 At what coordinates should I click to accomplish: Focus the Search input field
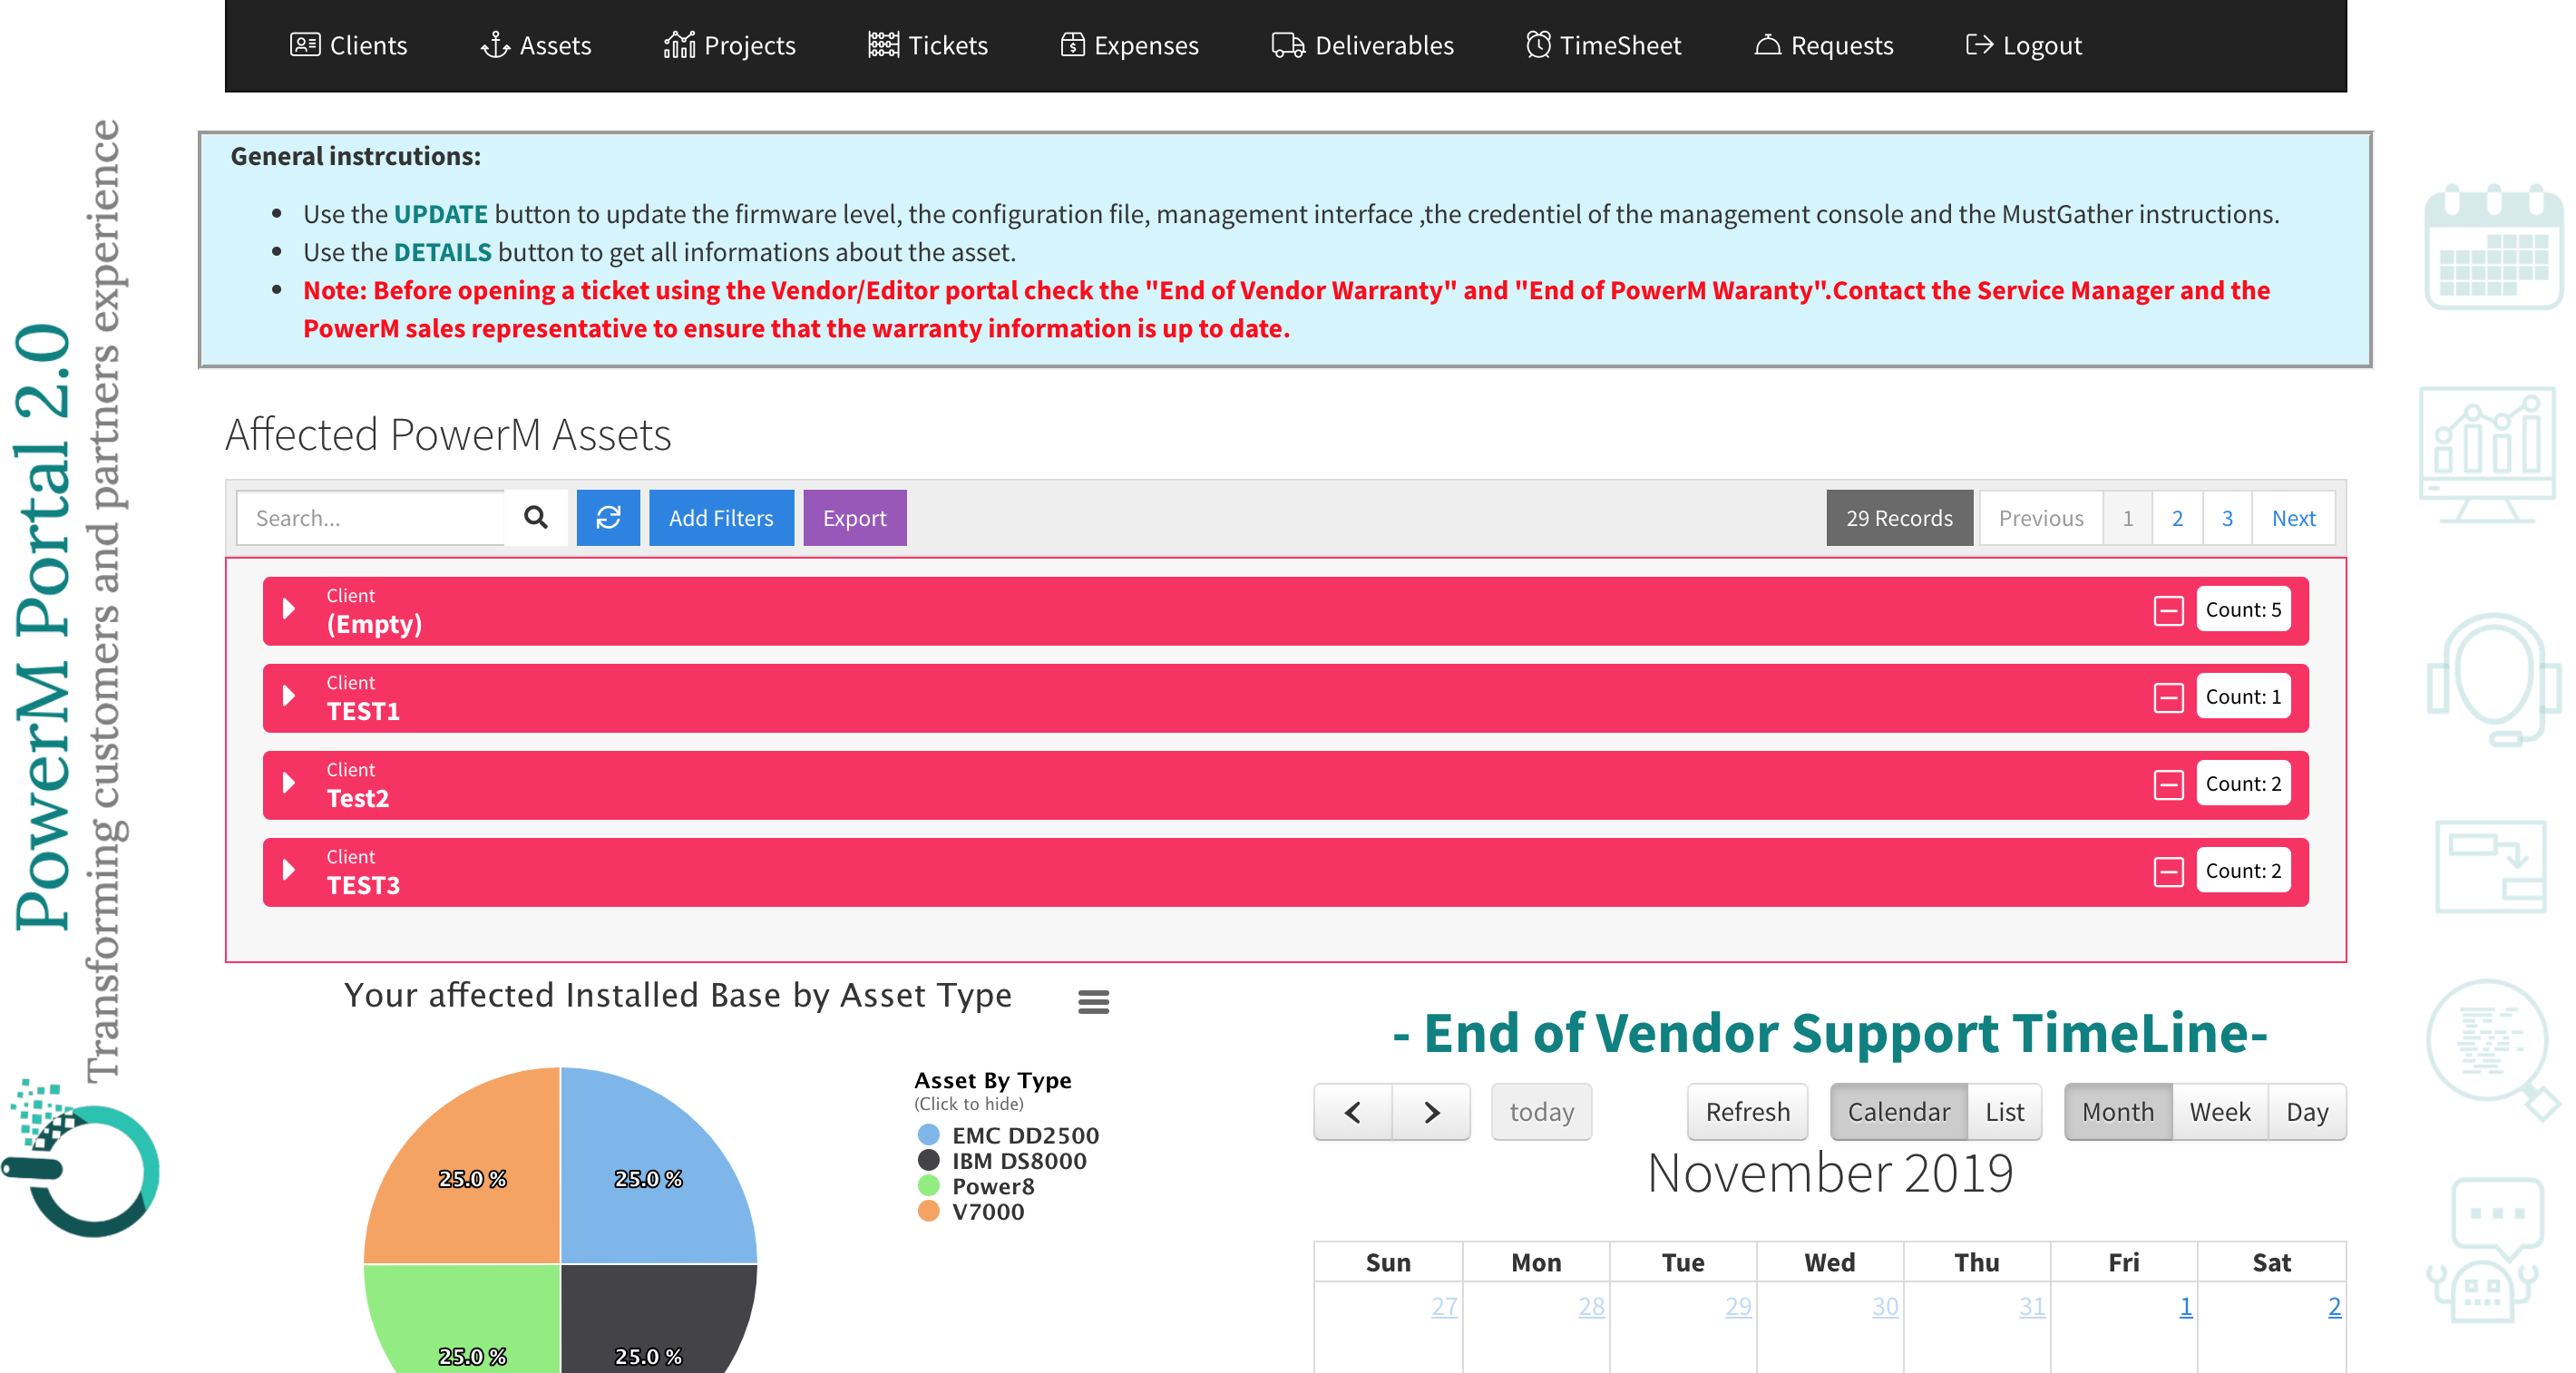[x=371, y=517]
